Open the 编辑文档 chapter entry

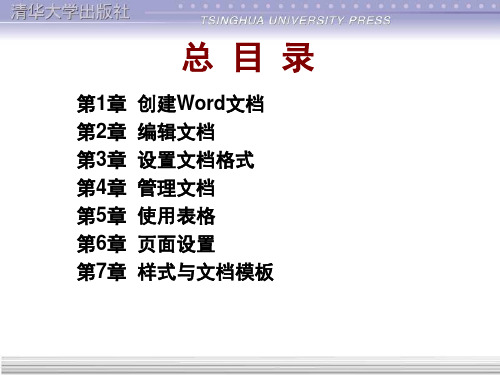click(x=176, y=132)
